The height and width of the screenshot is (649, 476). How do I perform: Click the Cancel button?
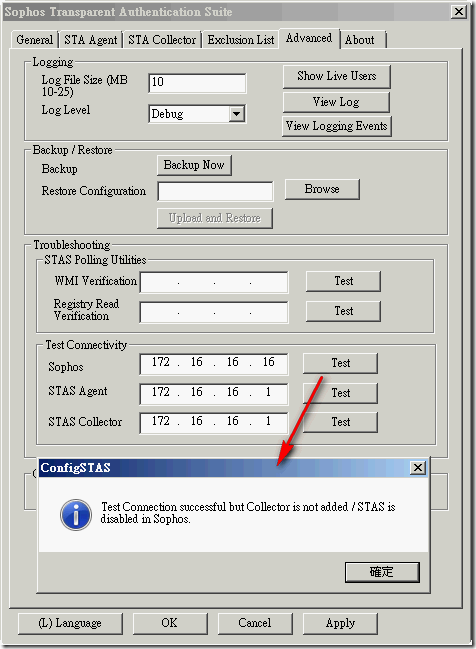coord(255,623)
